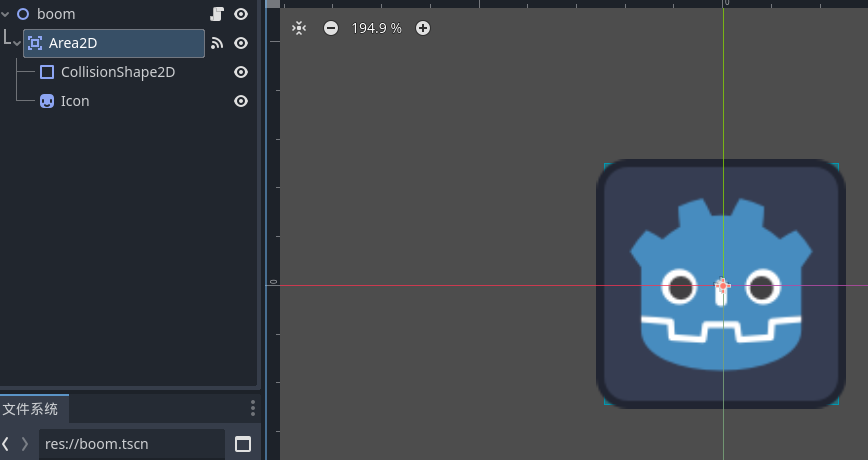Click the res://boom.tscn path field

[130, 443]
